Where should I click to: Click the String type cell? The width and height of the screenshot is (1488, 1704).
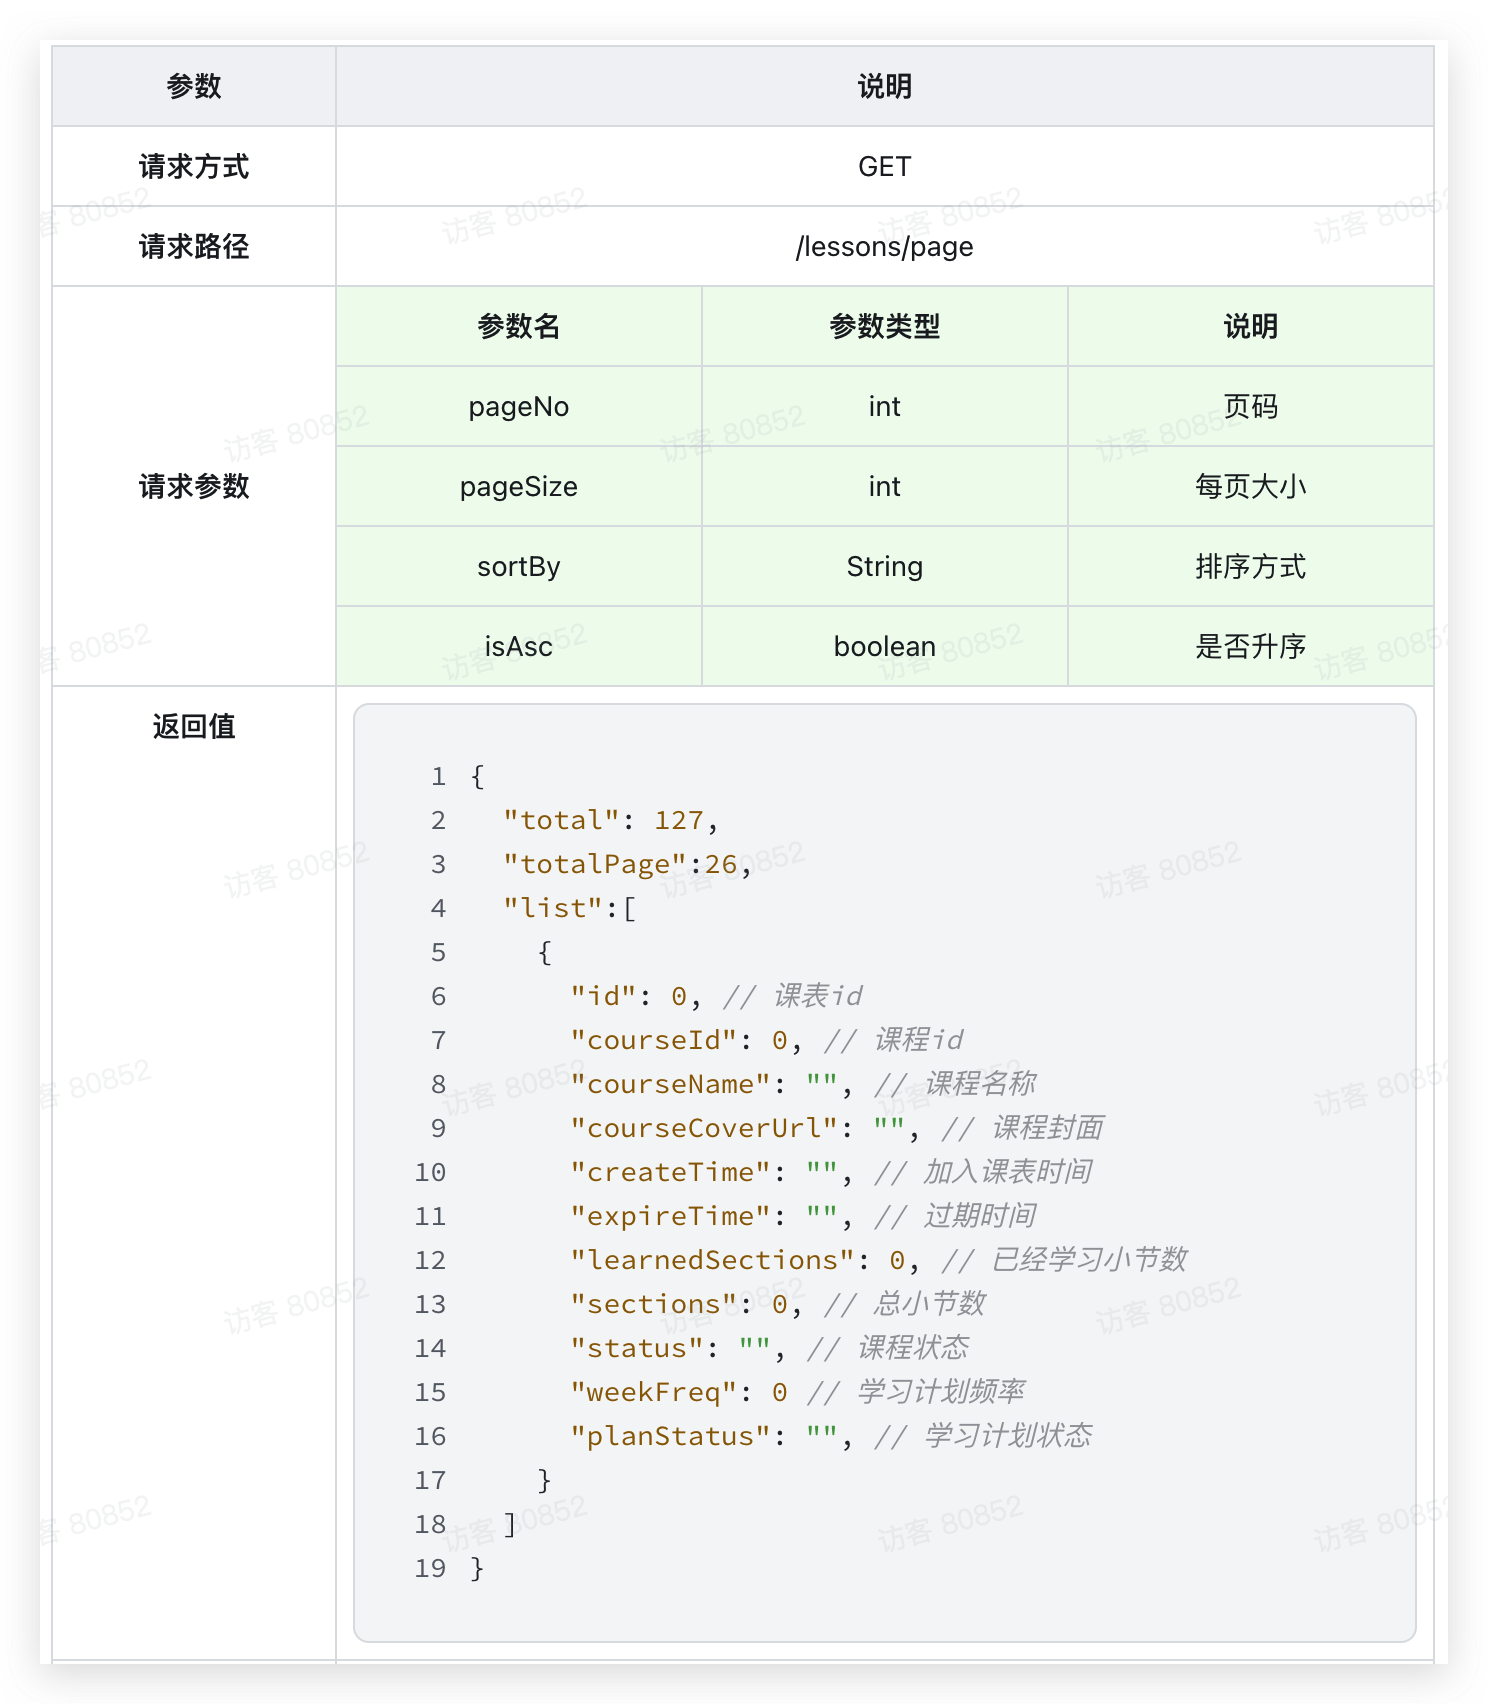[x=884, y=566]
